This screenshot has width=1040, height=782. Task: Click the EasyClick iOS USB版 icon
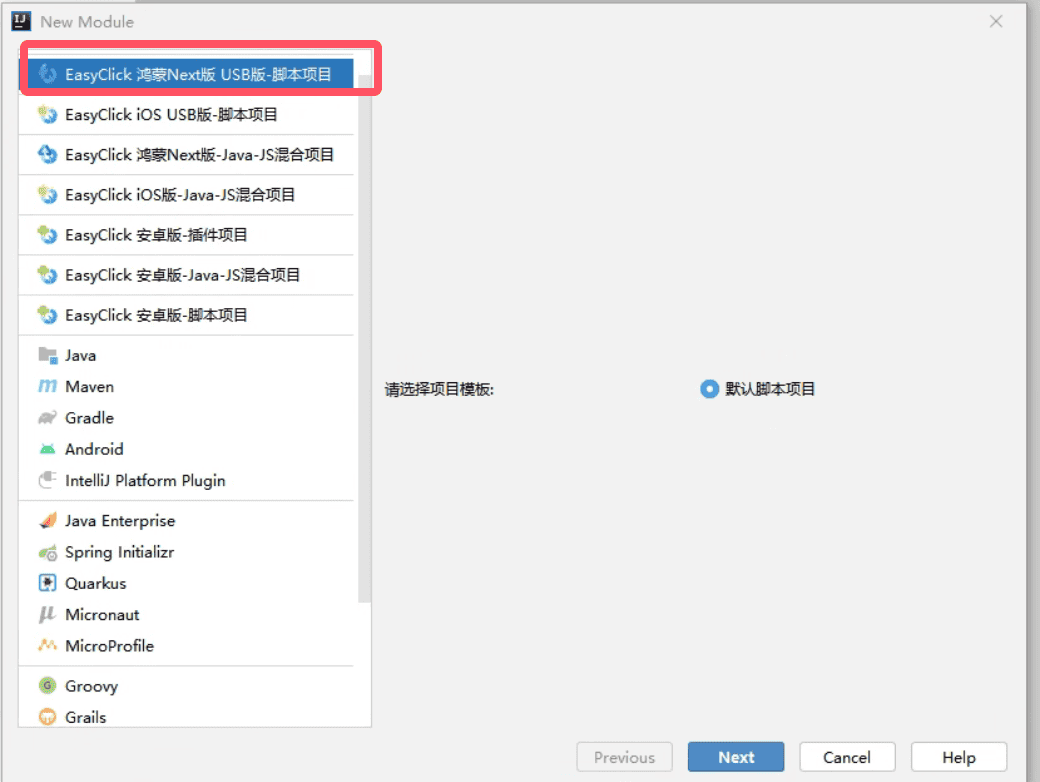click(x=47, y=115)
